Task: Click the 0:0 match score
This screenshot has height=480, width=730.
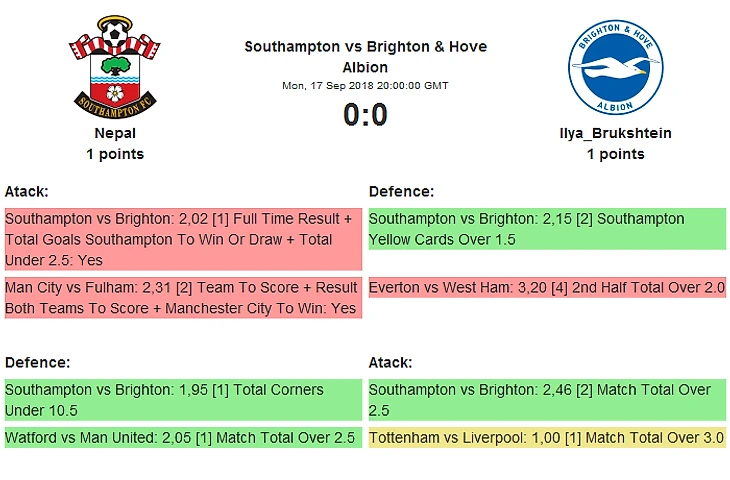Action: click(x=365, y=115)
